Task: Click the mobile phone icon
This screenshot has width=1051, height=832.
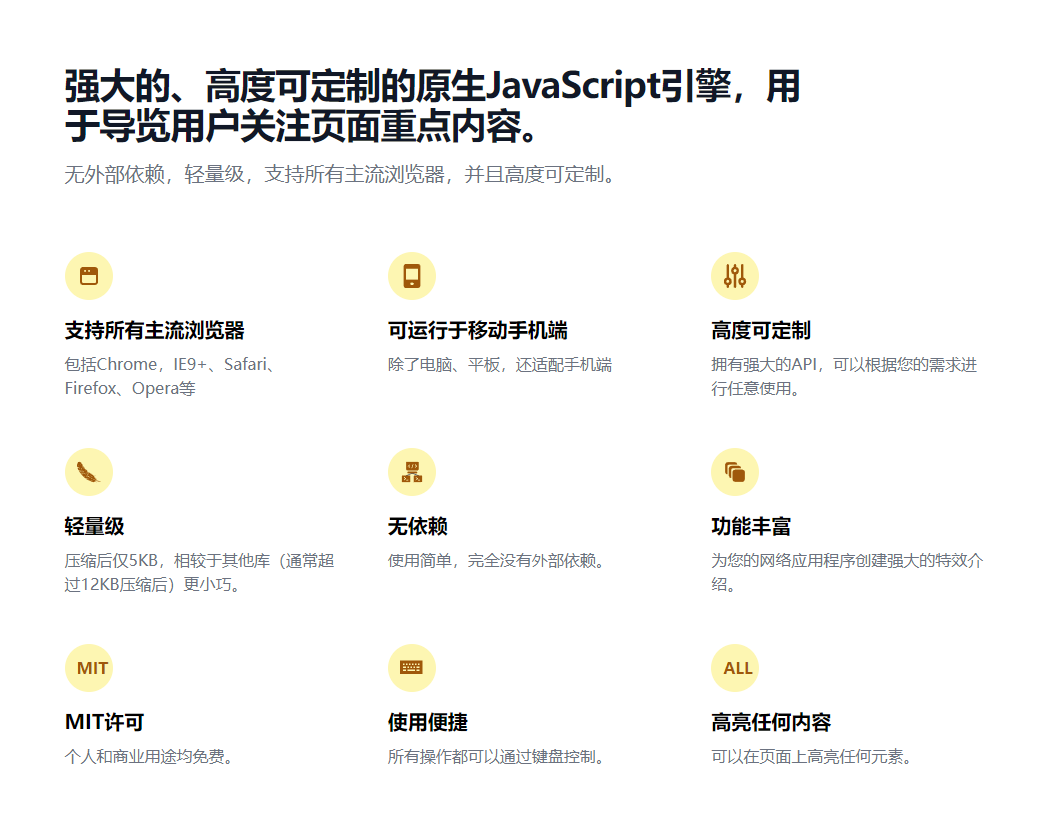Action: (x=412, y=276)
